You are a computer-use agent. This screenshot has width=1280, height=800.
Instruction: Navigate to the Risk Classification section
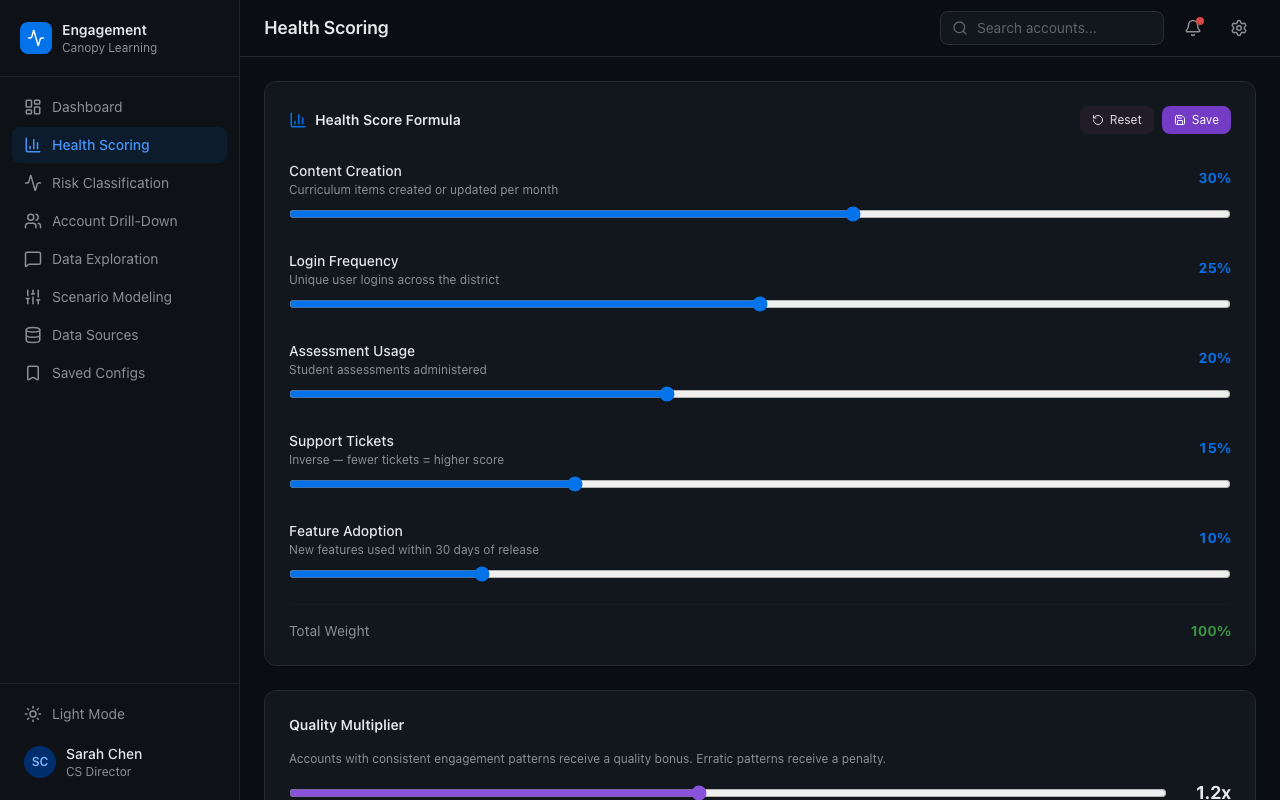(x=110, y=182)
